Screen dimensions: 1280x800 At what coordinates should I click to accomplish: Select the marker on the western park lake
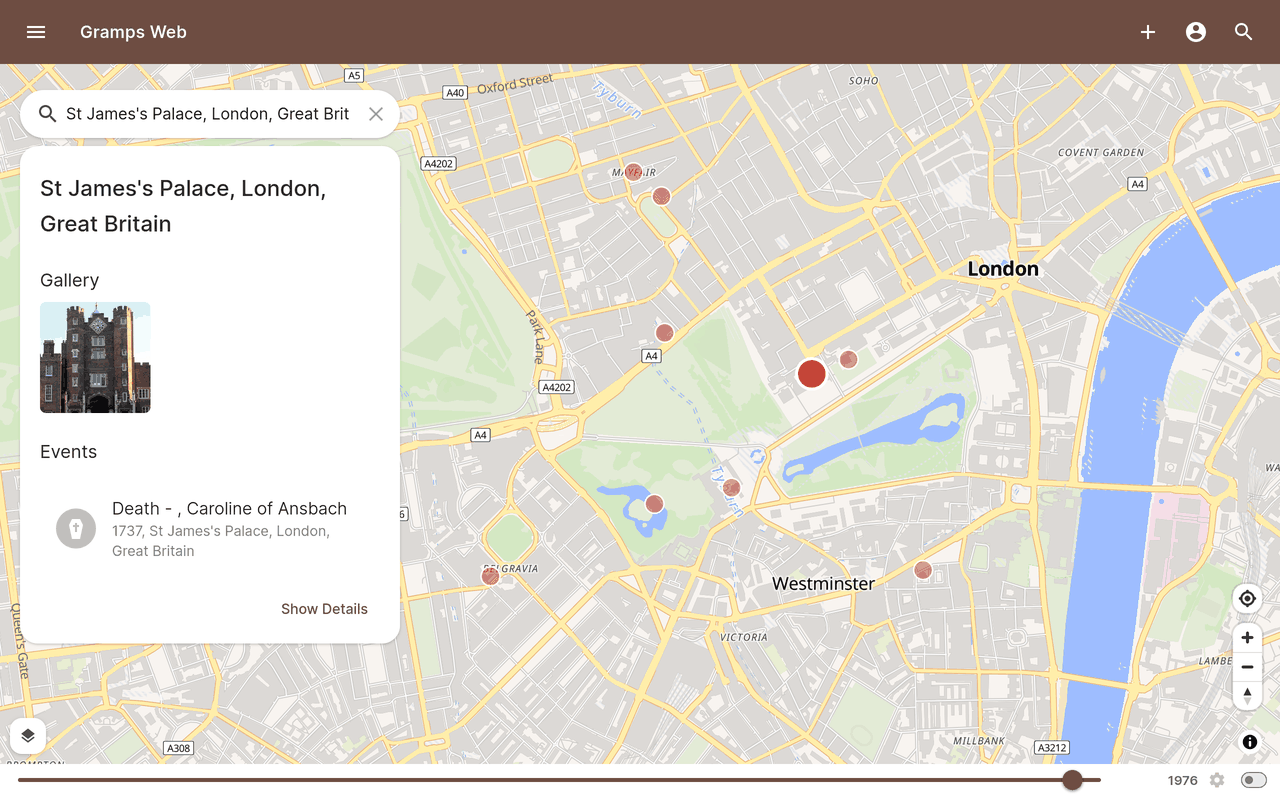tap(654, 504)
